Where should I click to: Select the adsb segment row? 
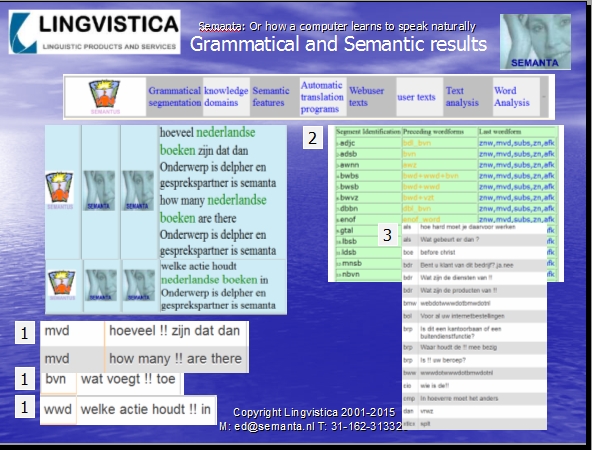tap(446, 154)
